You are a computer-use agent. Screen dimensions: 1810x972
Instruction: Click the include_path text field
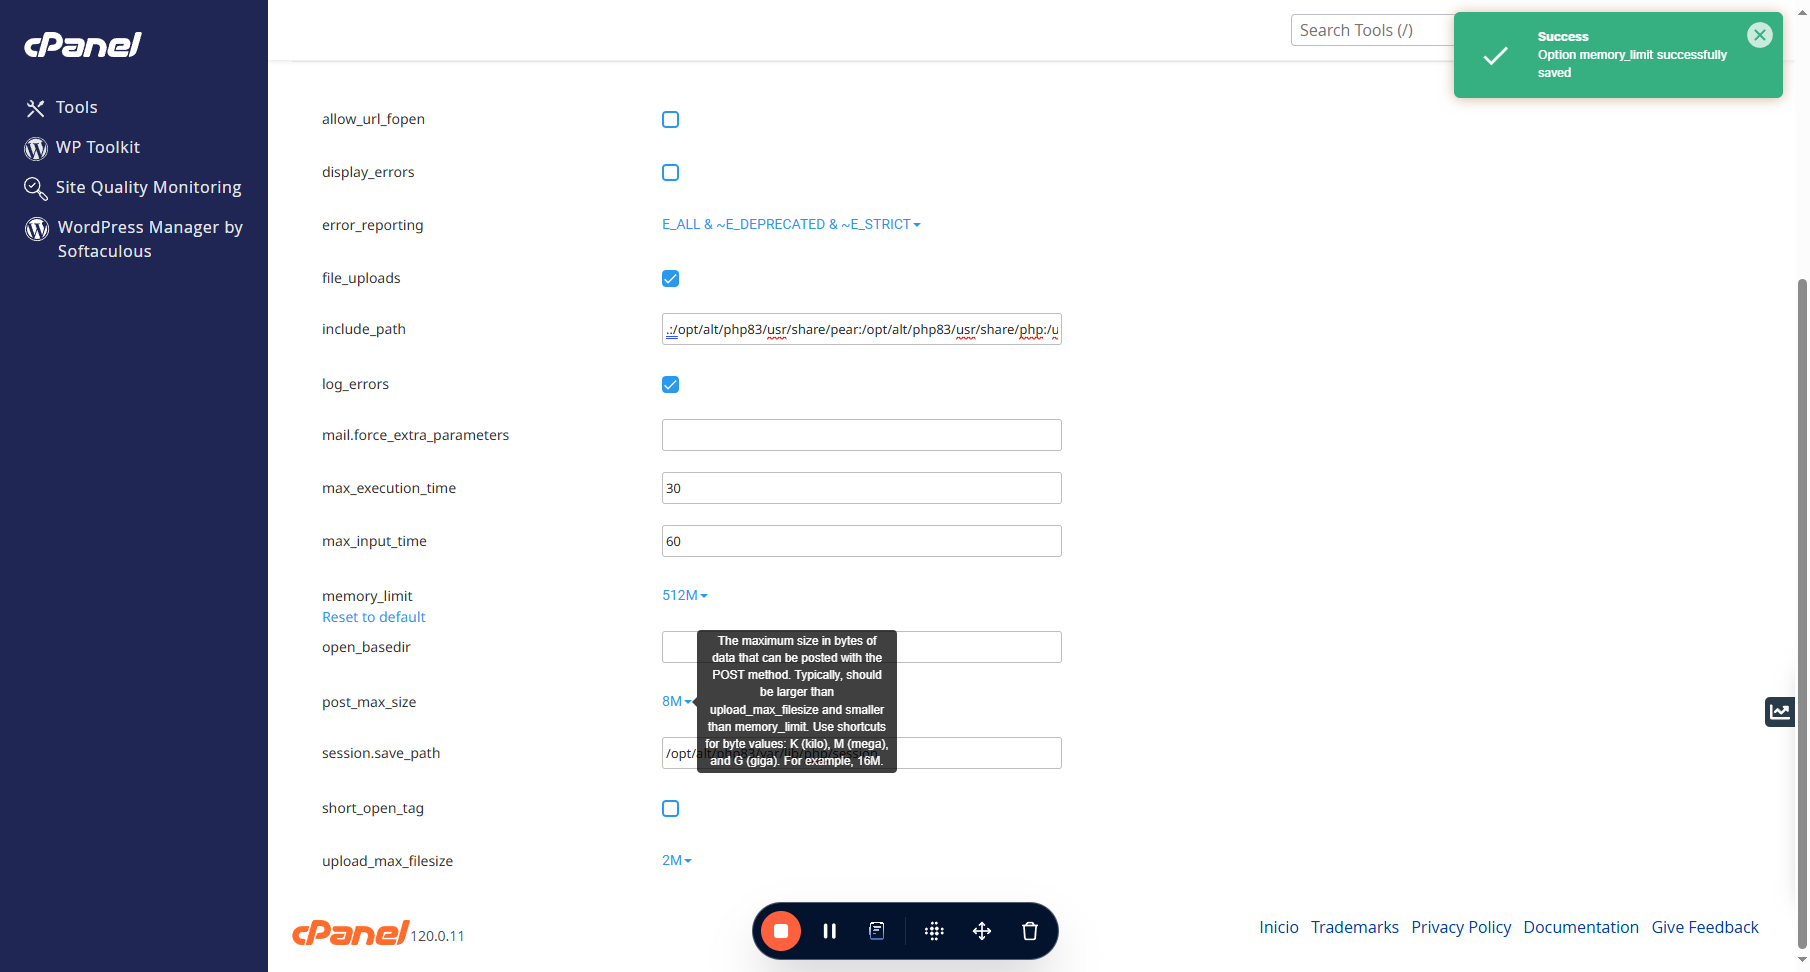point(862,330)
